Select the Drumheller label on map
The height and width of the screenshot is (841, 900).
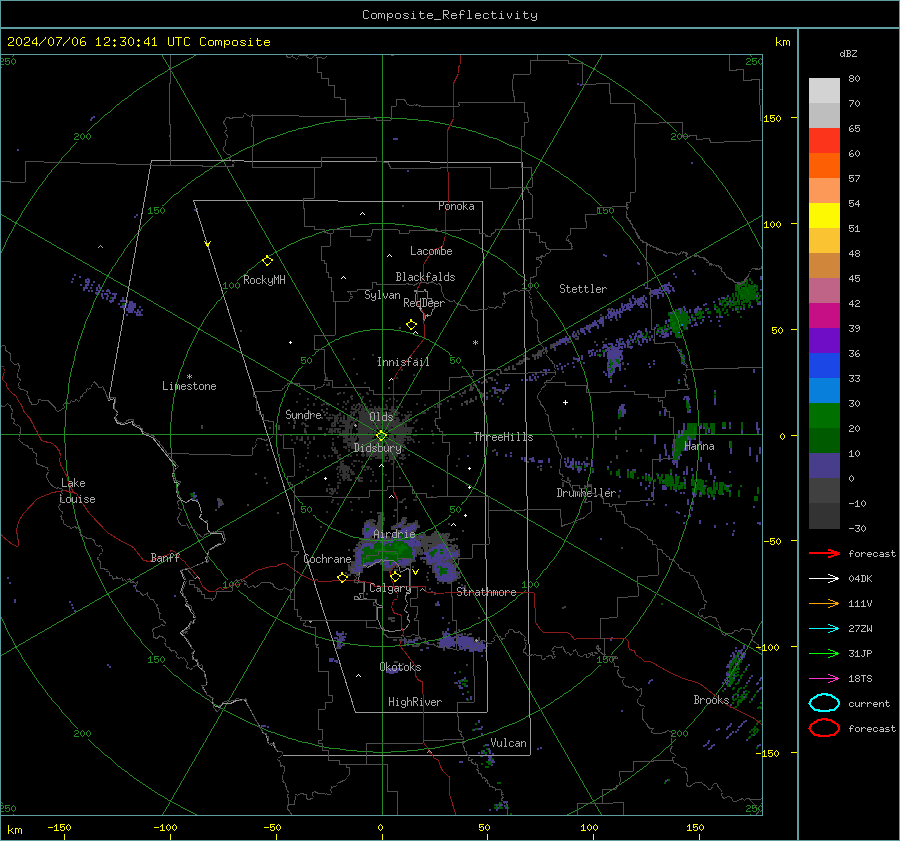[586, 493]
